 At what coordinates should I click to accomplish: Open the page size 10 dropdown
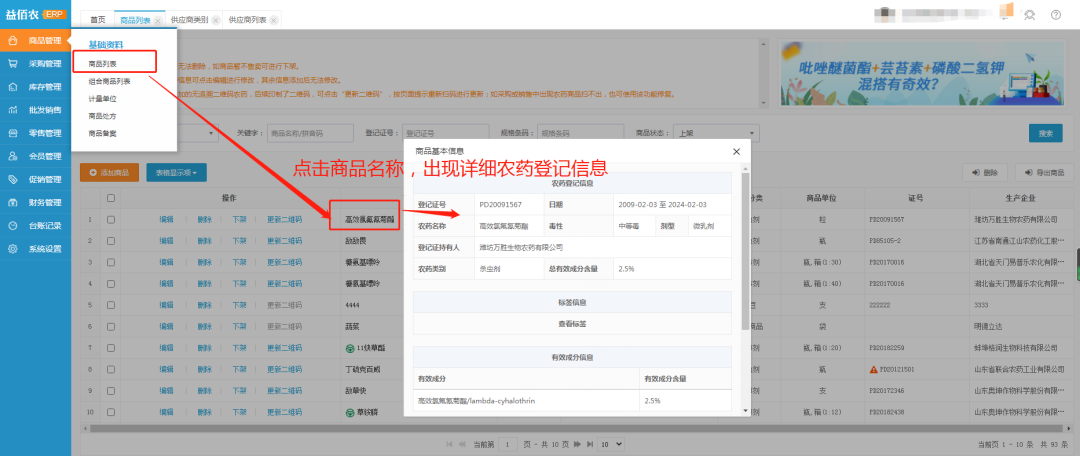pyautogui.click(x=611, y=444)
